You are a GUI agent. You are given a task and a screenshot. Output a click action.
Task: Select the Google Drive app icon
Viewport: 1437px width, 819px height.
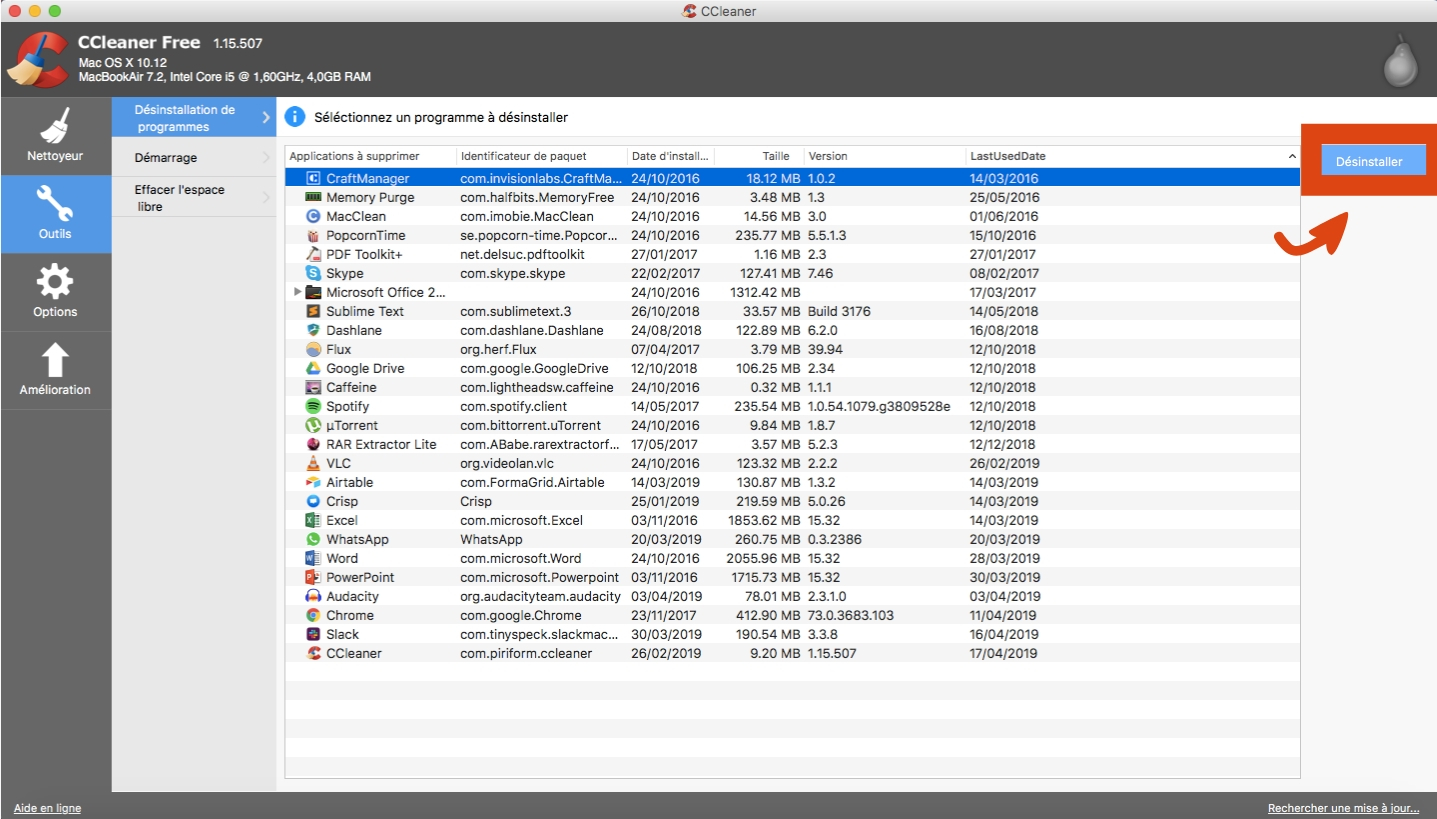click(x=312, y=368)
